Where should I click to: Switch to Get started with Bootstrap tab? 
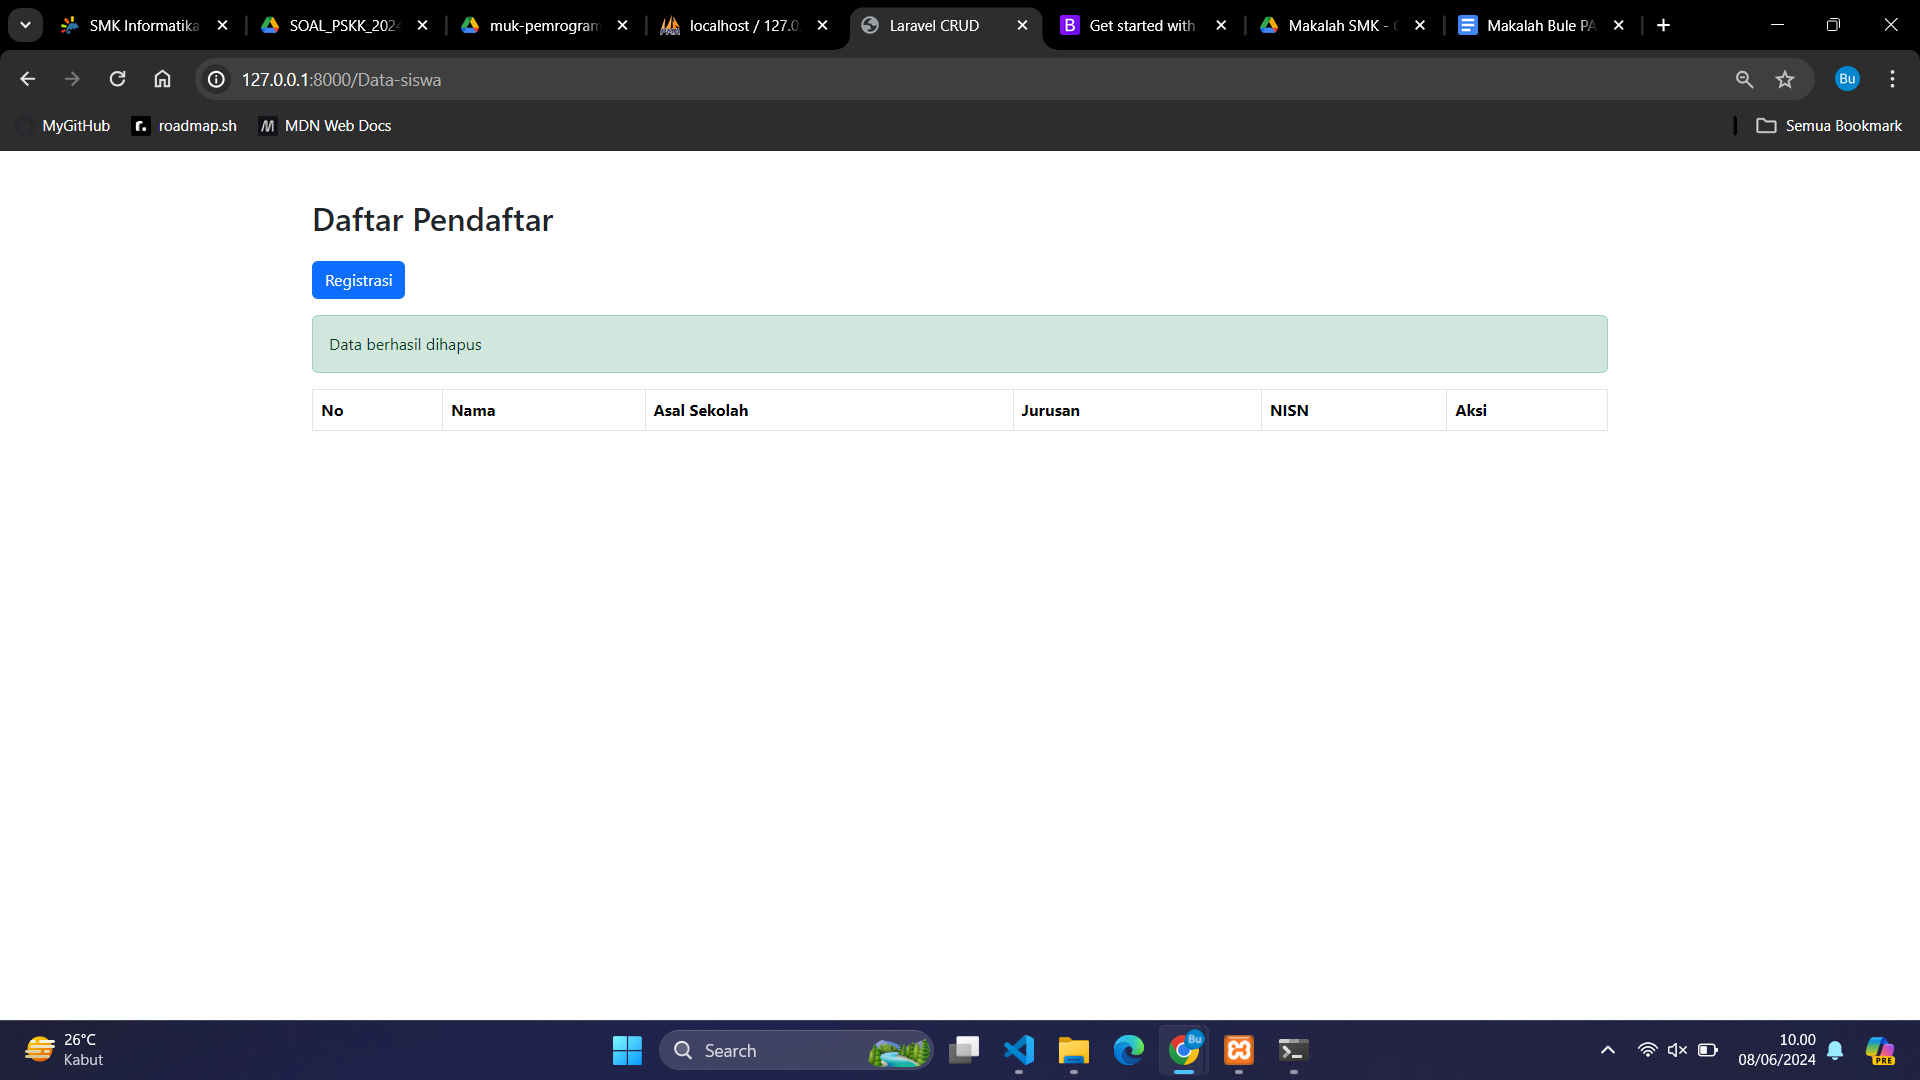1140,25
